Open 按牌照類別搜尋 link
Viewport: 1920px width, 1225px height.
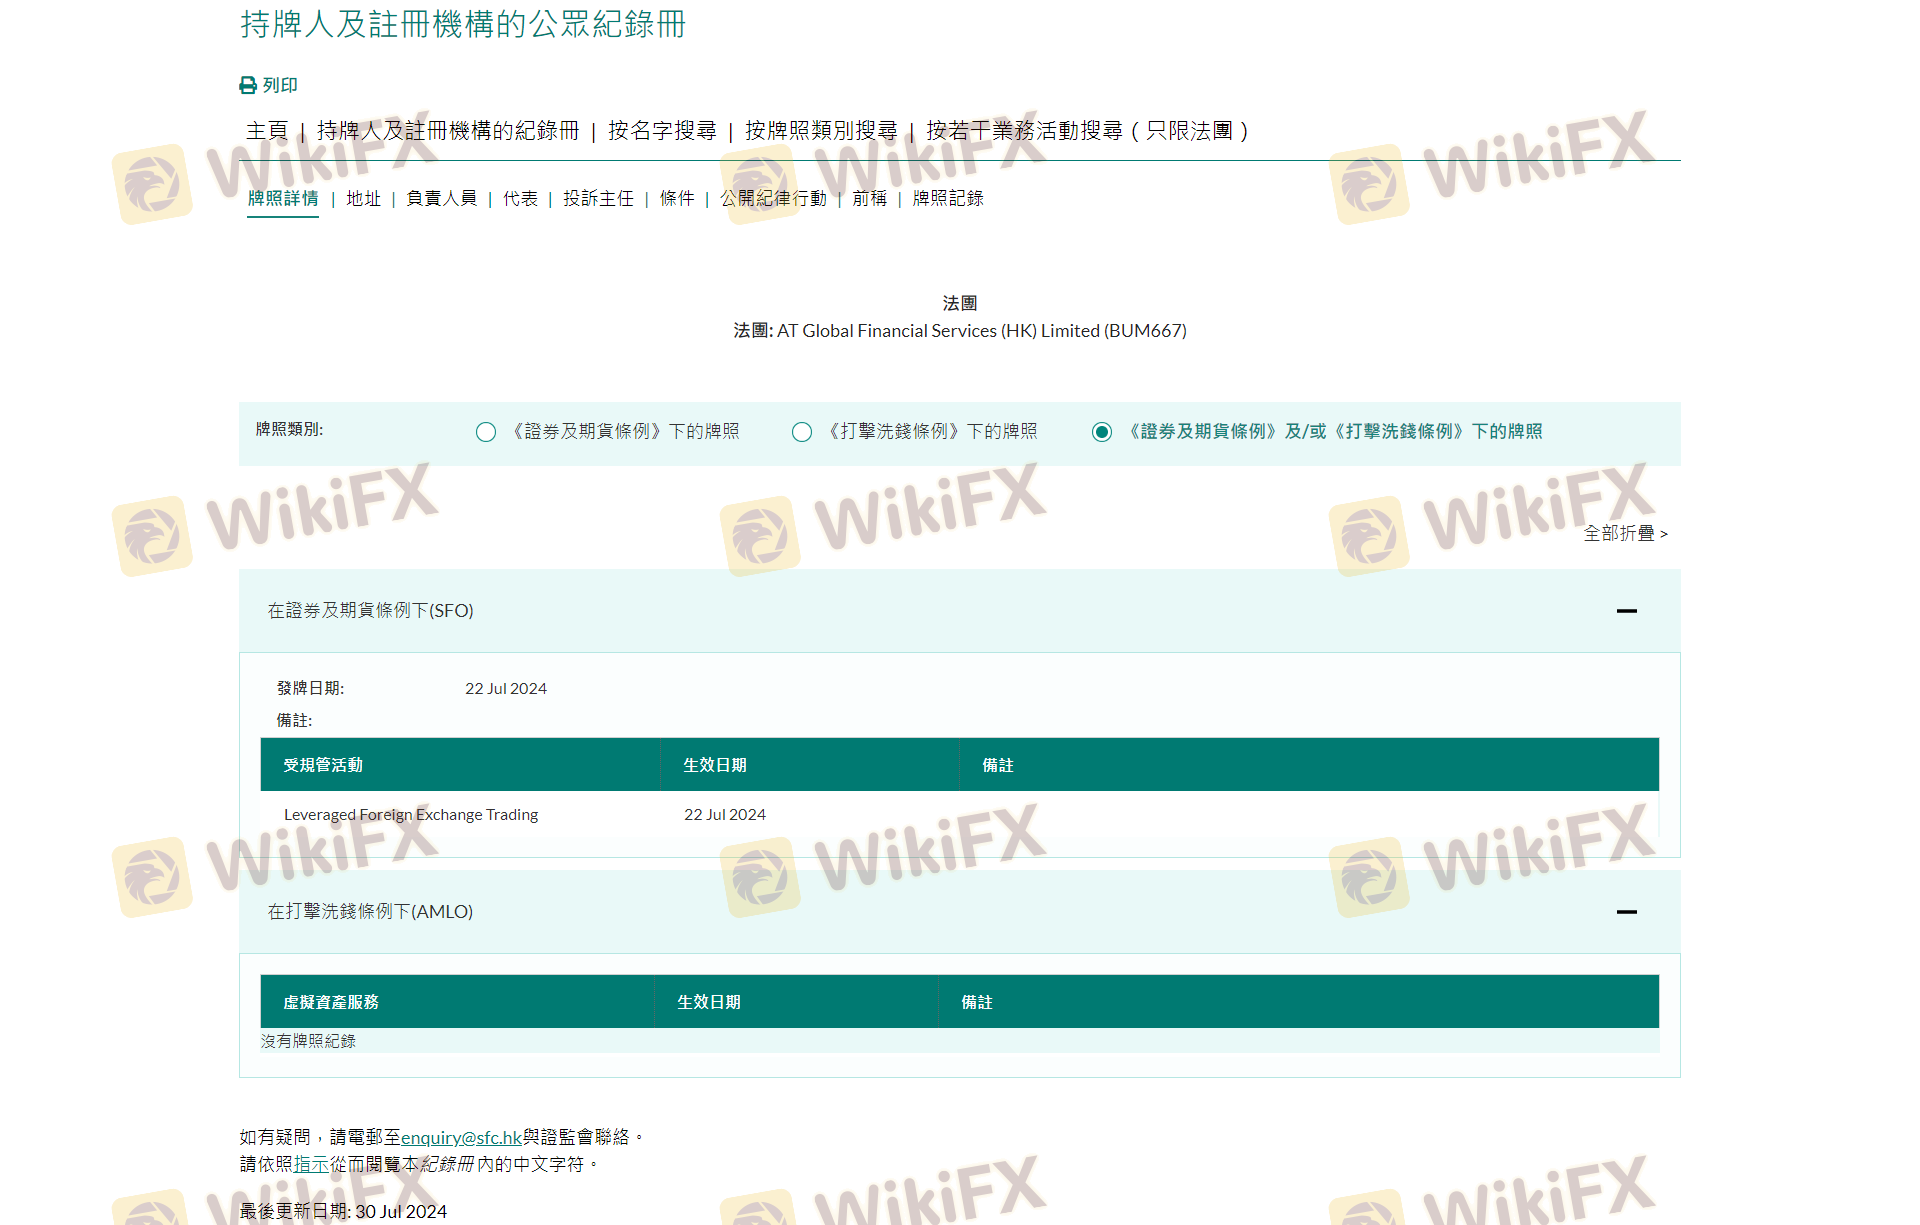click(x=821, y=131)
